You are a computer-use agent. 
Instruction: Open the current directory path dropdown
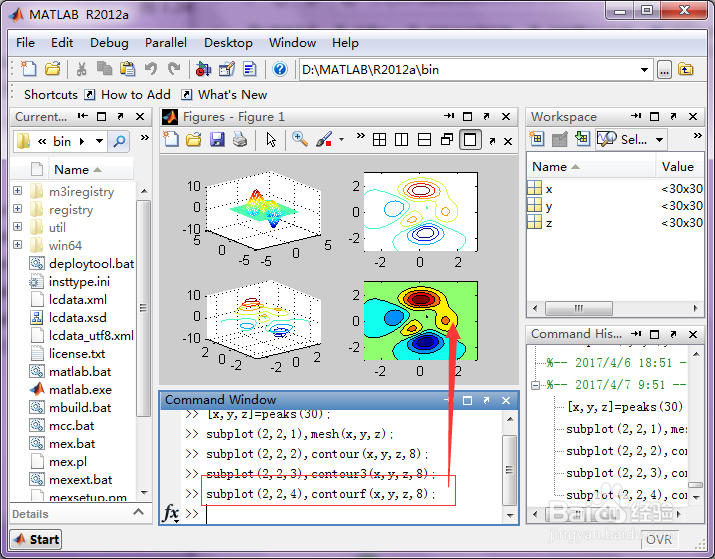coord(644,70)
